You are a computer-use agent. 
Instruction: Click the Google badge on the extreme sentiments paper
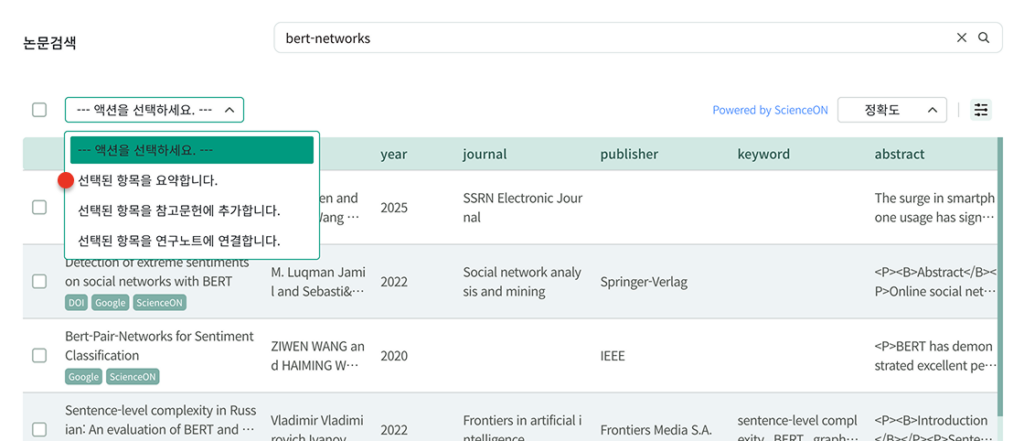(x=111, y=303)
